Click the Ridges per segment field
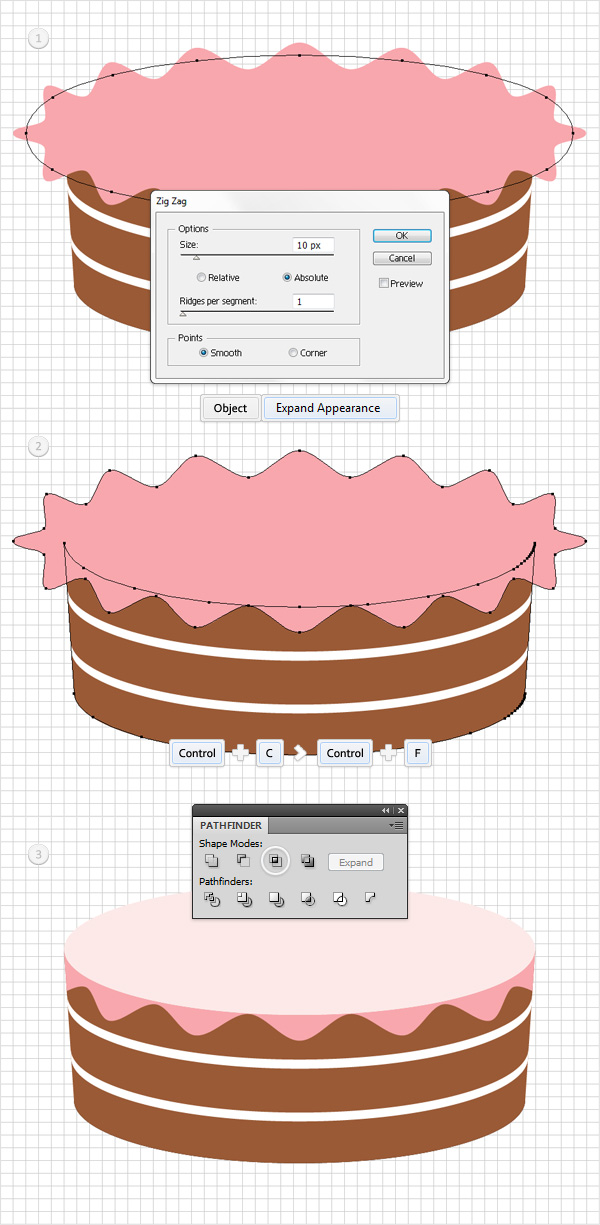 [313, 301]
